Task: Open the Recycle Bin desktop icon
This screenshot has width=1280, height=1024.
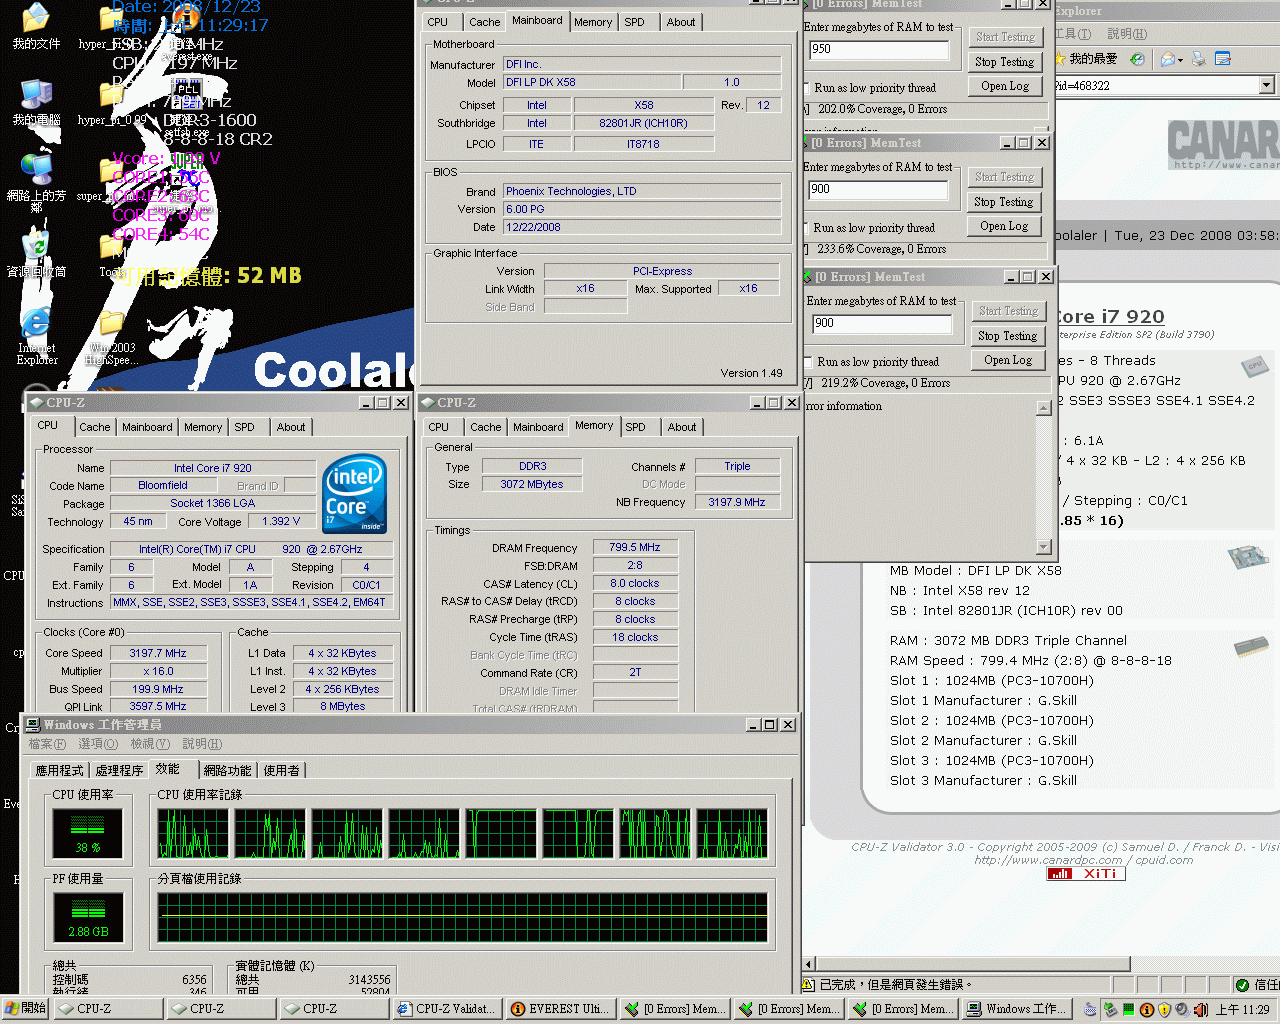Action: pos(36,253)
